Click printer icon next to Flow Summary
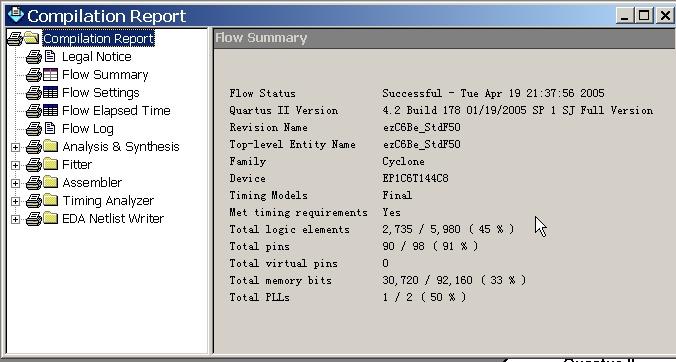The image size is (676, 362). tap(34, 75)
